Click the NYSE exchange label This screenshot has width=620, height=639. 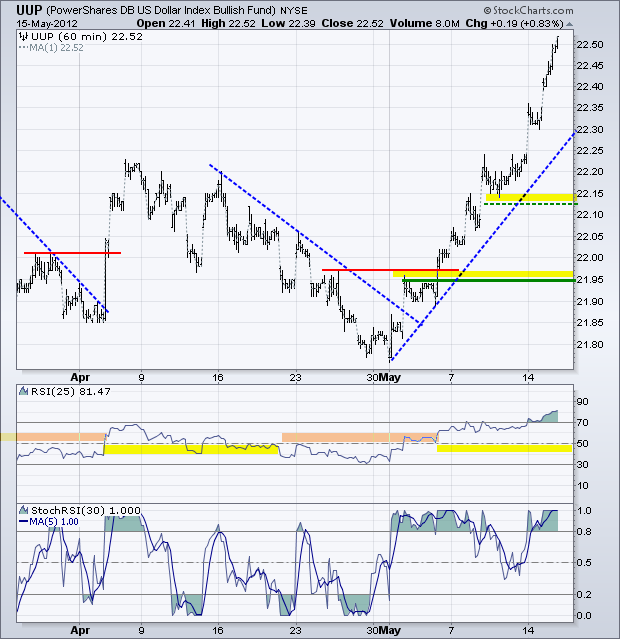point(294,11)
